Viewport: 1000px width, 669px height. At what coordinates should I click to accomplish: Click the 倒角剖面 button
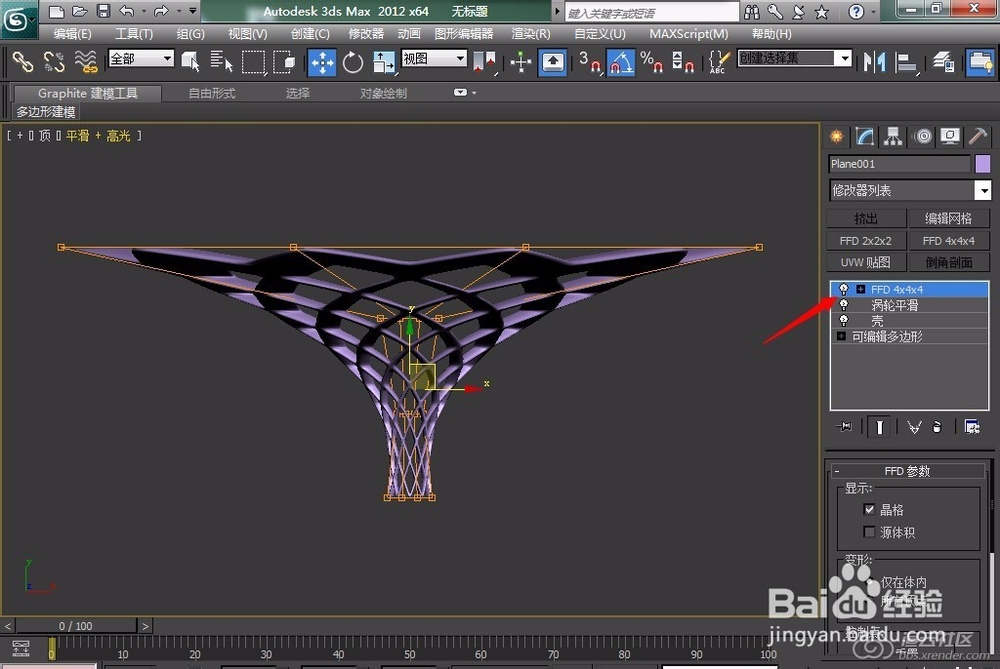pyautogui.click(x=948, y=262)
